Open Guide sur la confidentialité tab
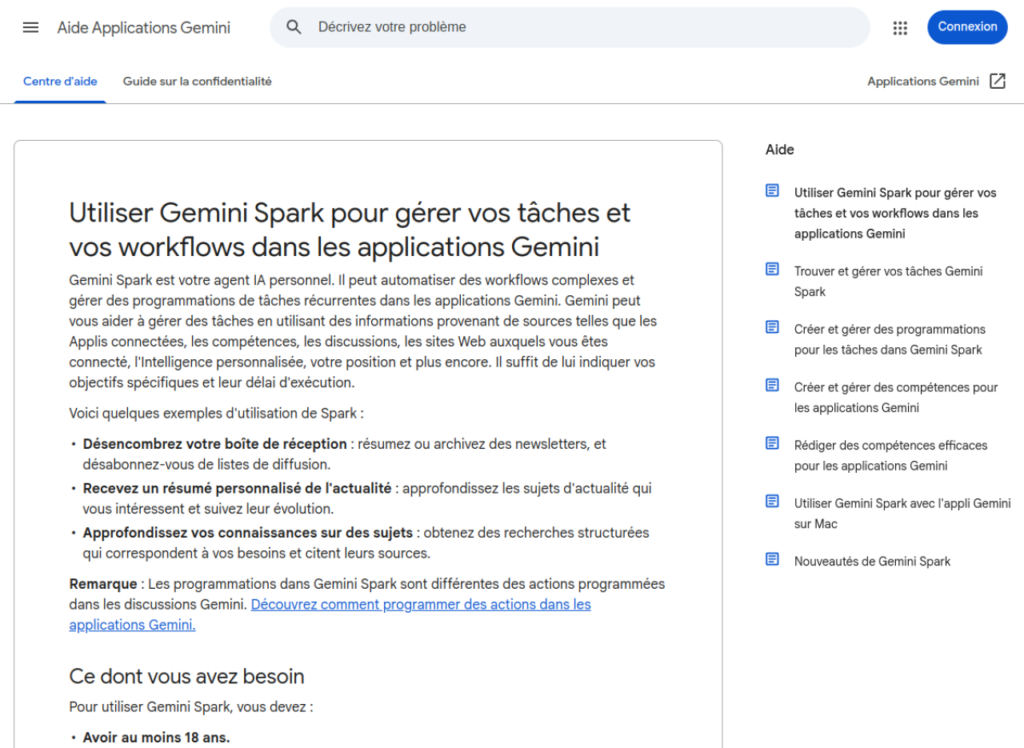This screenshot has height=748, width=1024. [197, 81]
